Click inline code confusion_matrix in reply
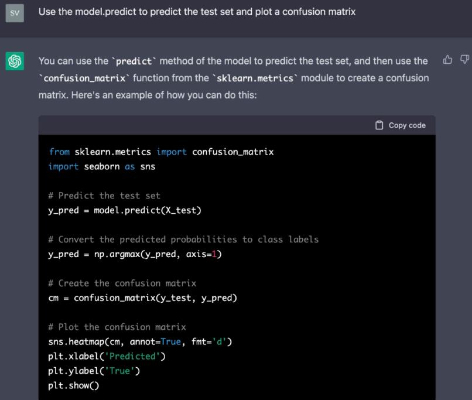 [84, 78]
